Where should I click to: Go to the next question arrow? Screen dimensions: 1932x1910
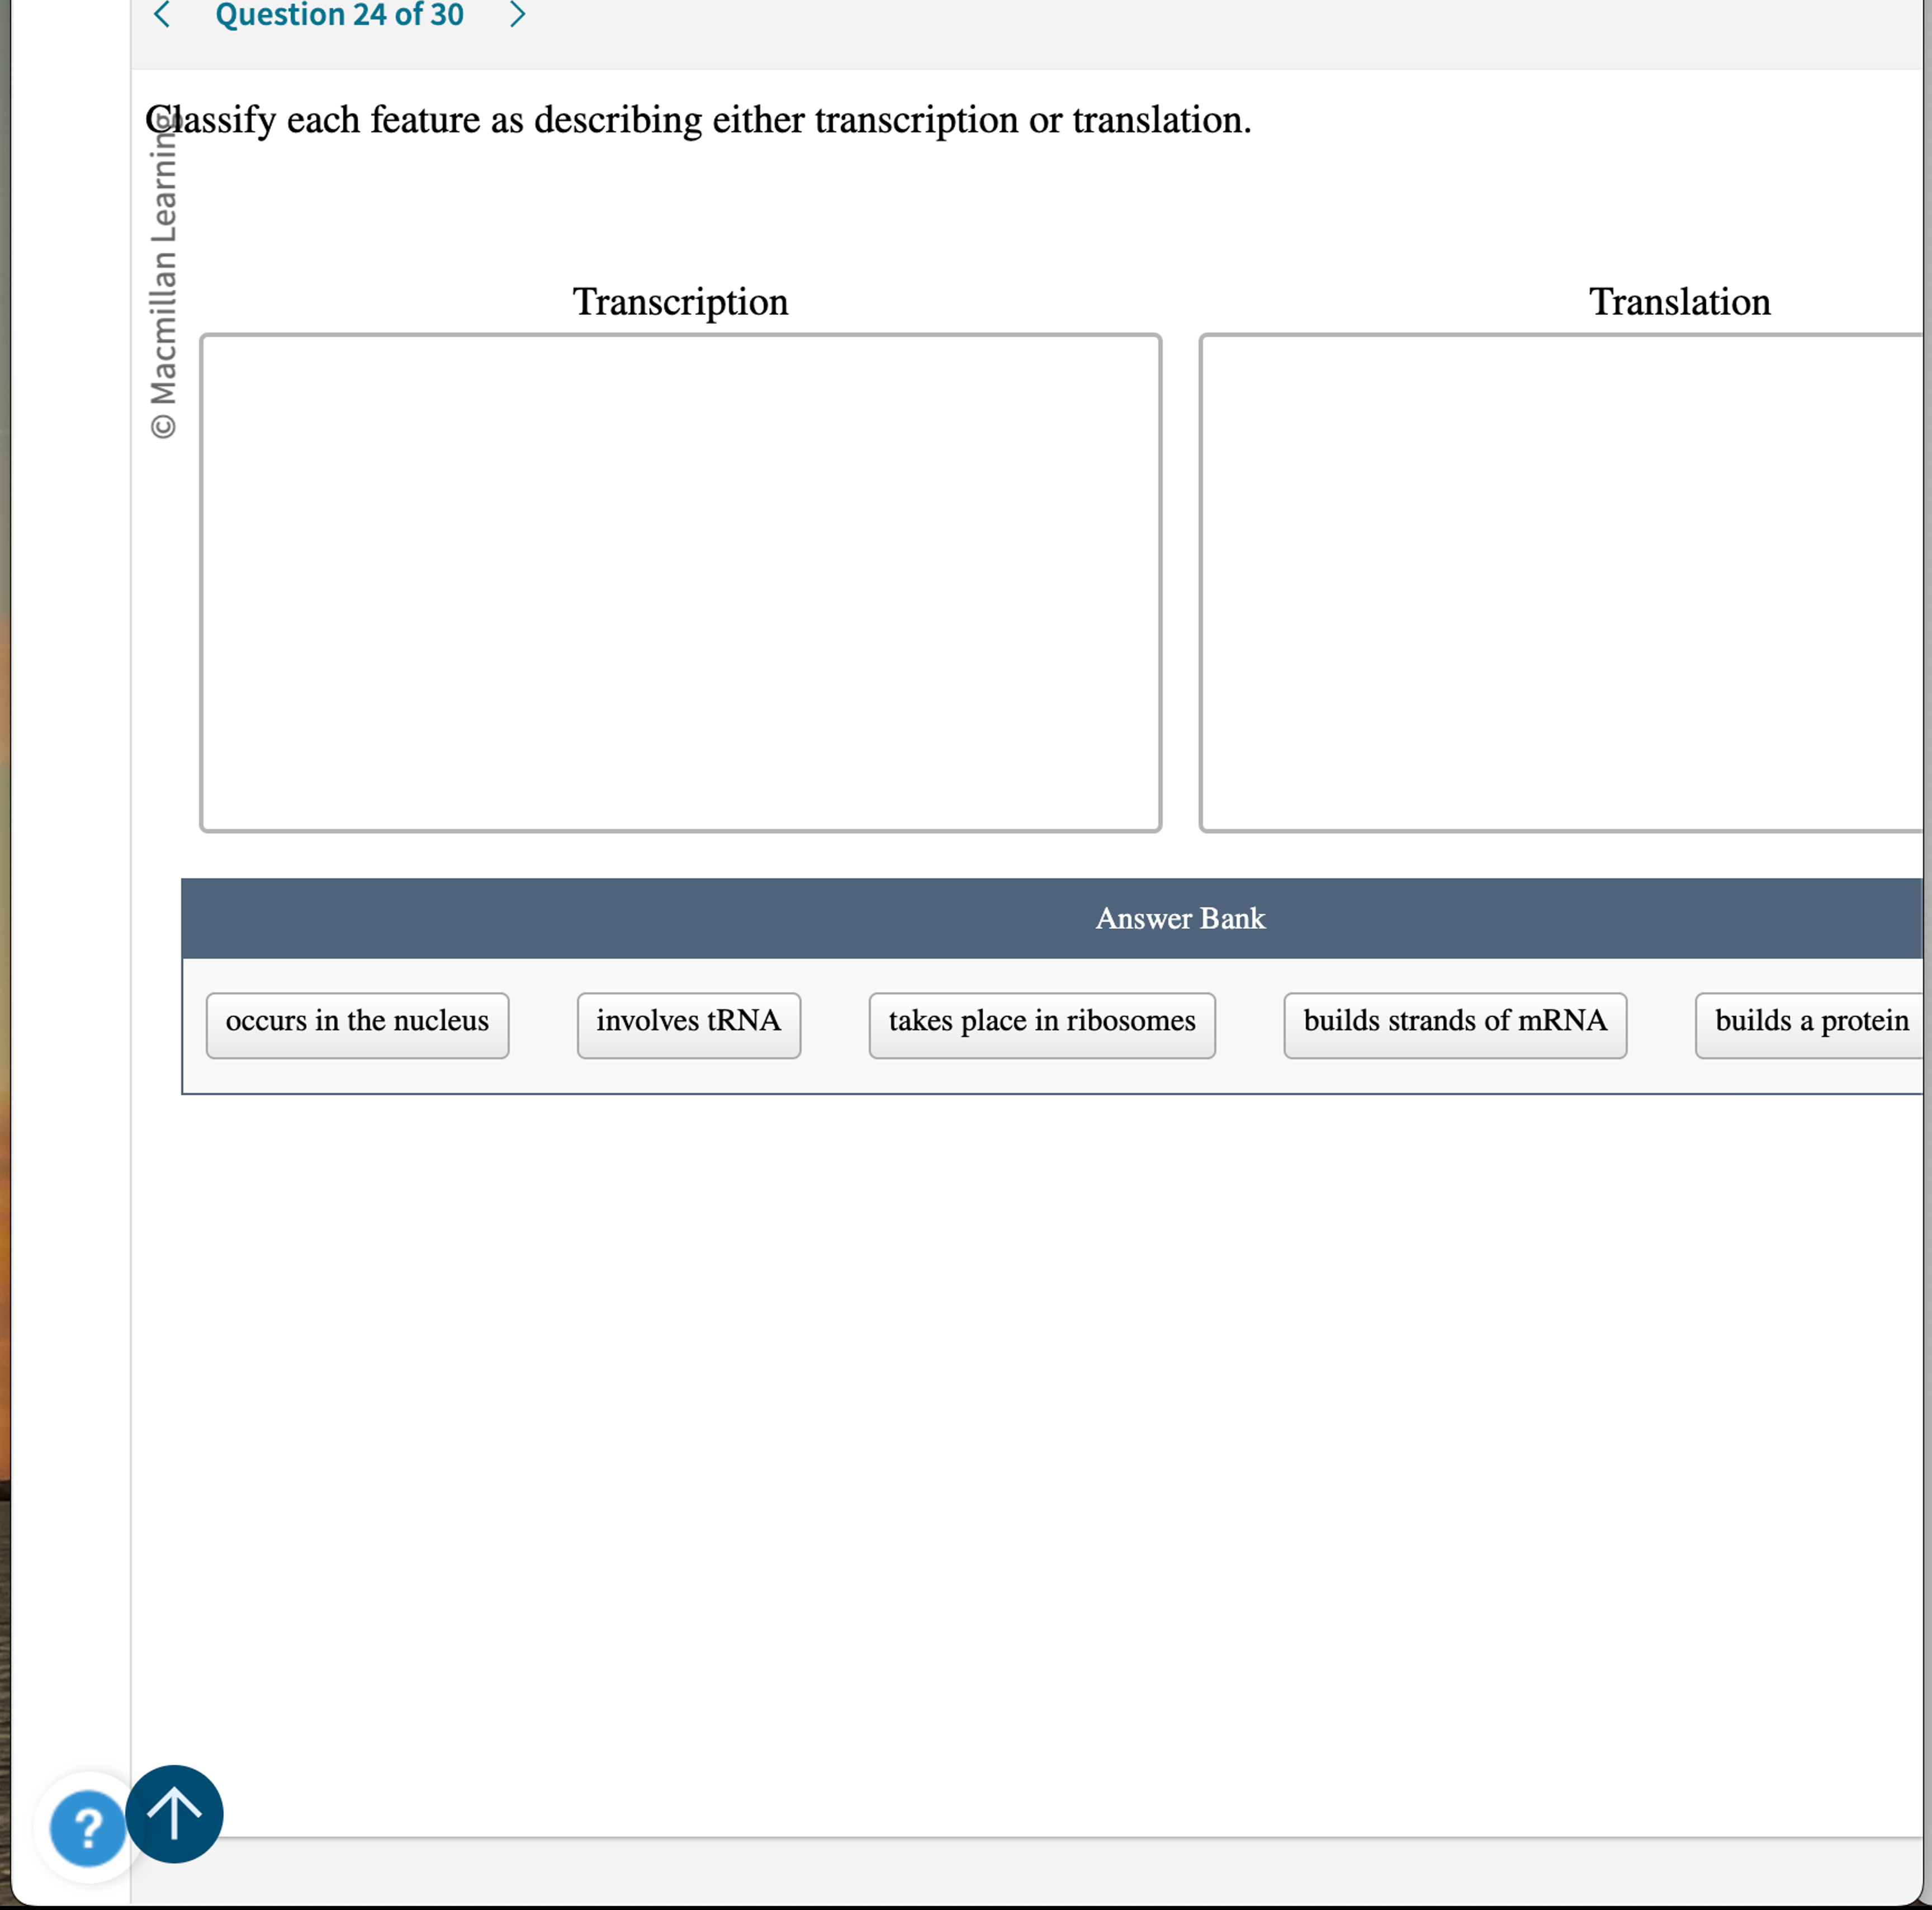517,14
